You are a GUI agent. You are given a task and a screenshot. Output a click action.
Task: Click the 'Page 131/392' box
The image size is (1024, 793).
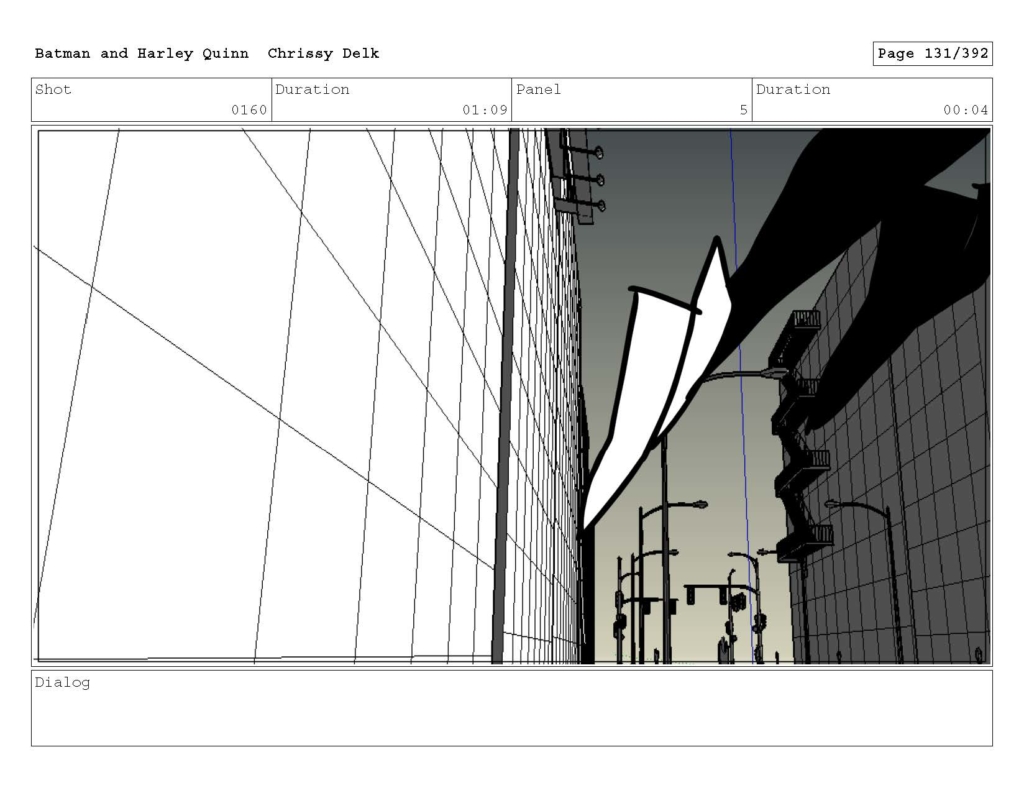[933, 54]
